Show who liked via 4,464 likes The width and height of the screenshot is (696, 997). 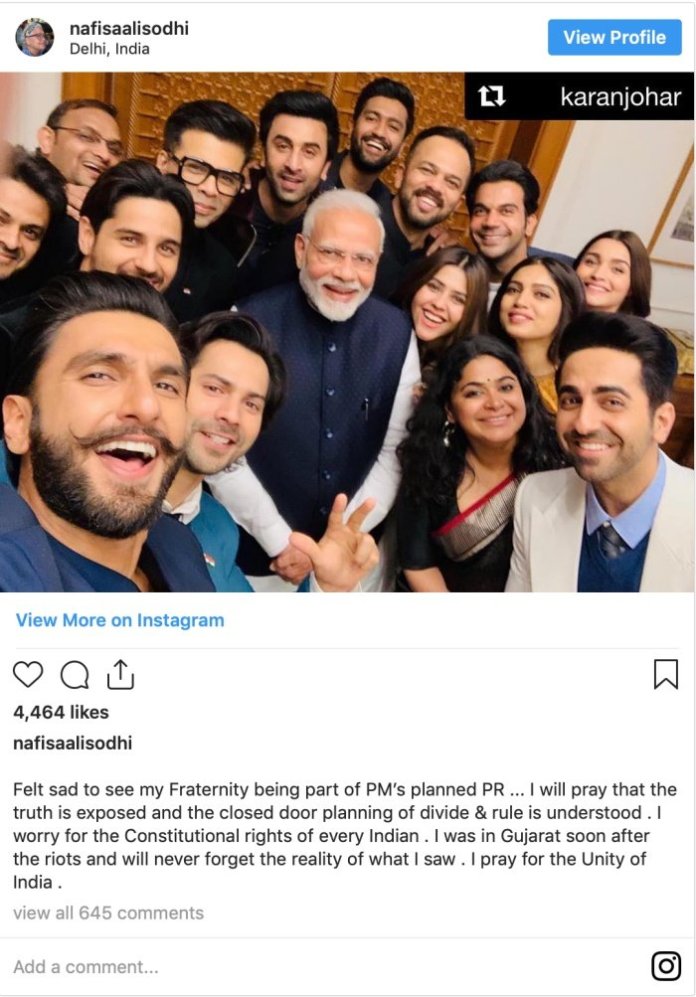pyautogui.click(x=61, y=712)
